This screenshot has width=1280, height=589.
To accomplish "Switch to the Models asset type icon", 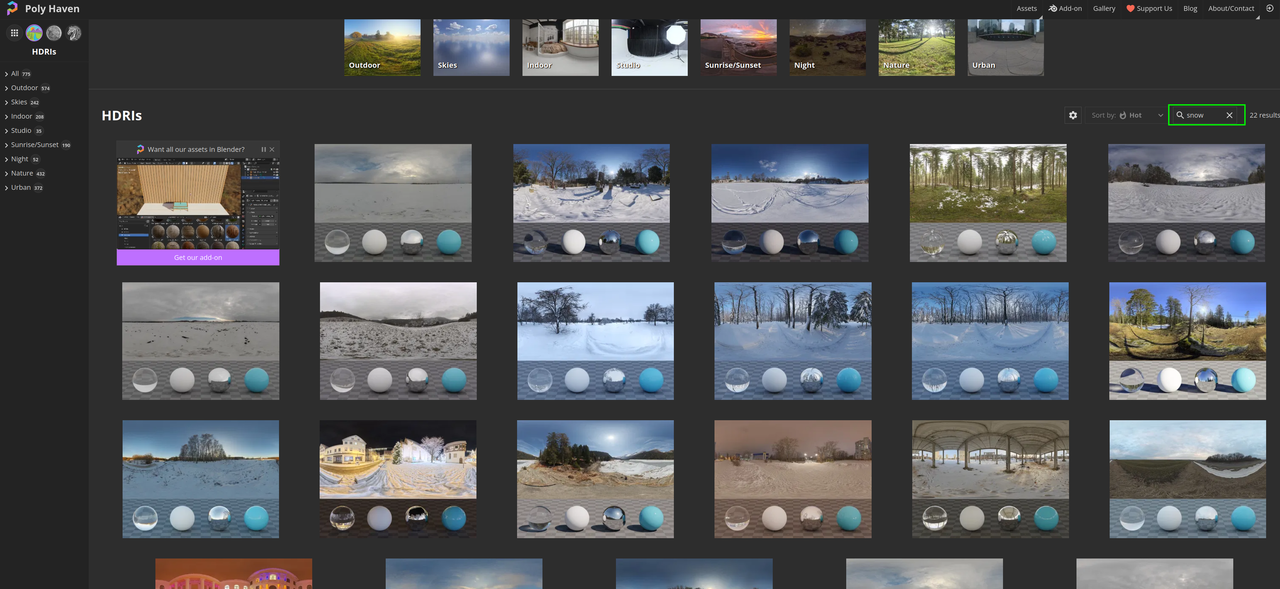I will point(74,33).
